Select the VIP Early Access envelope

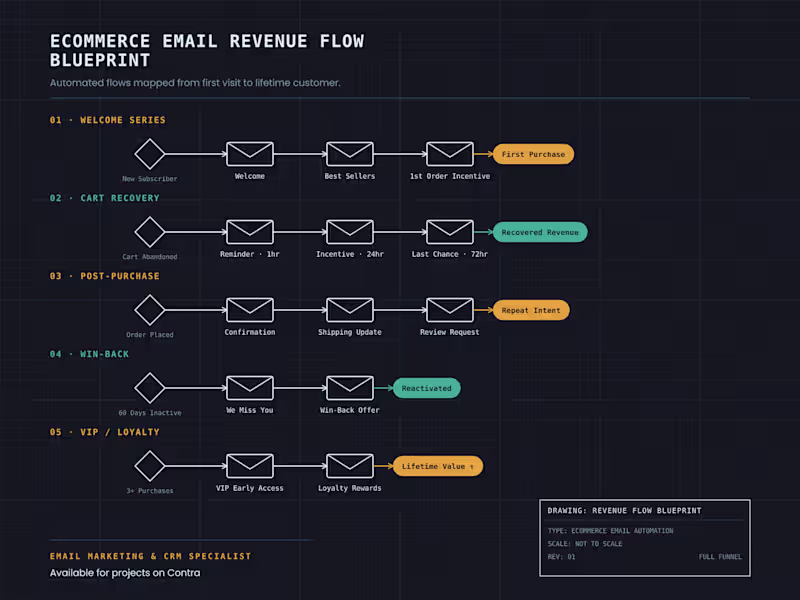pos(249,466)
